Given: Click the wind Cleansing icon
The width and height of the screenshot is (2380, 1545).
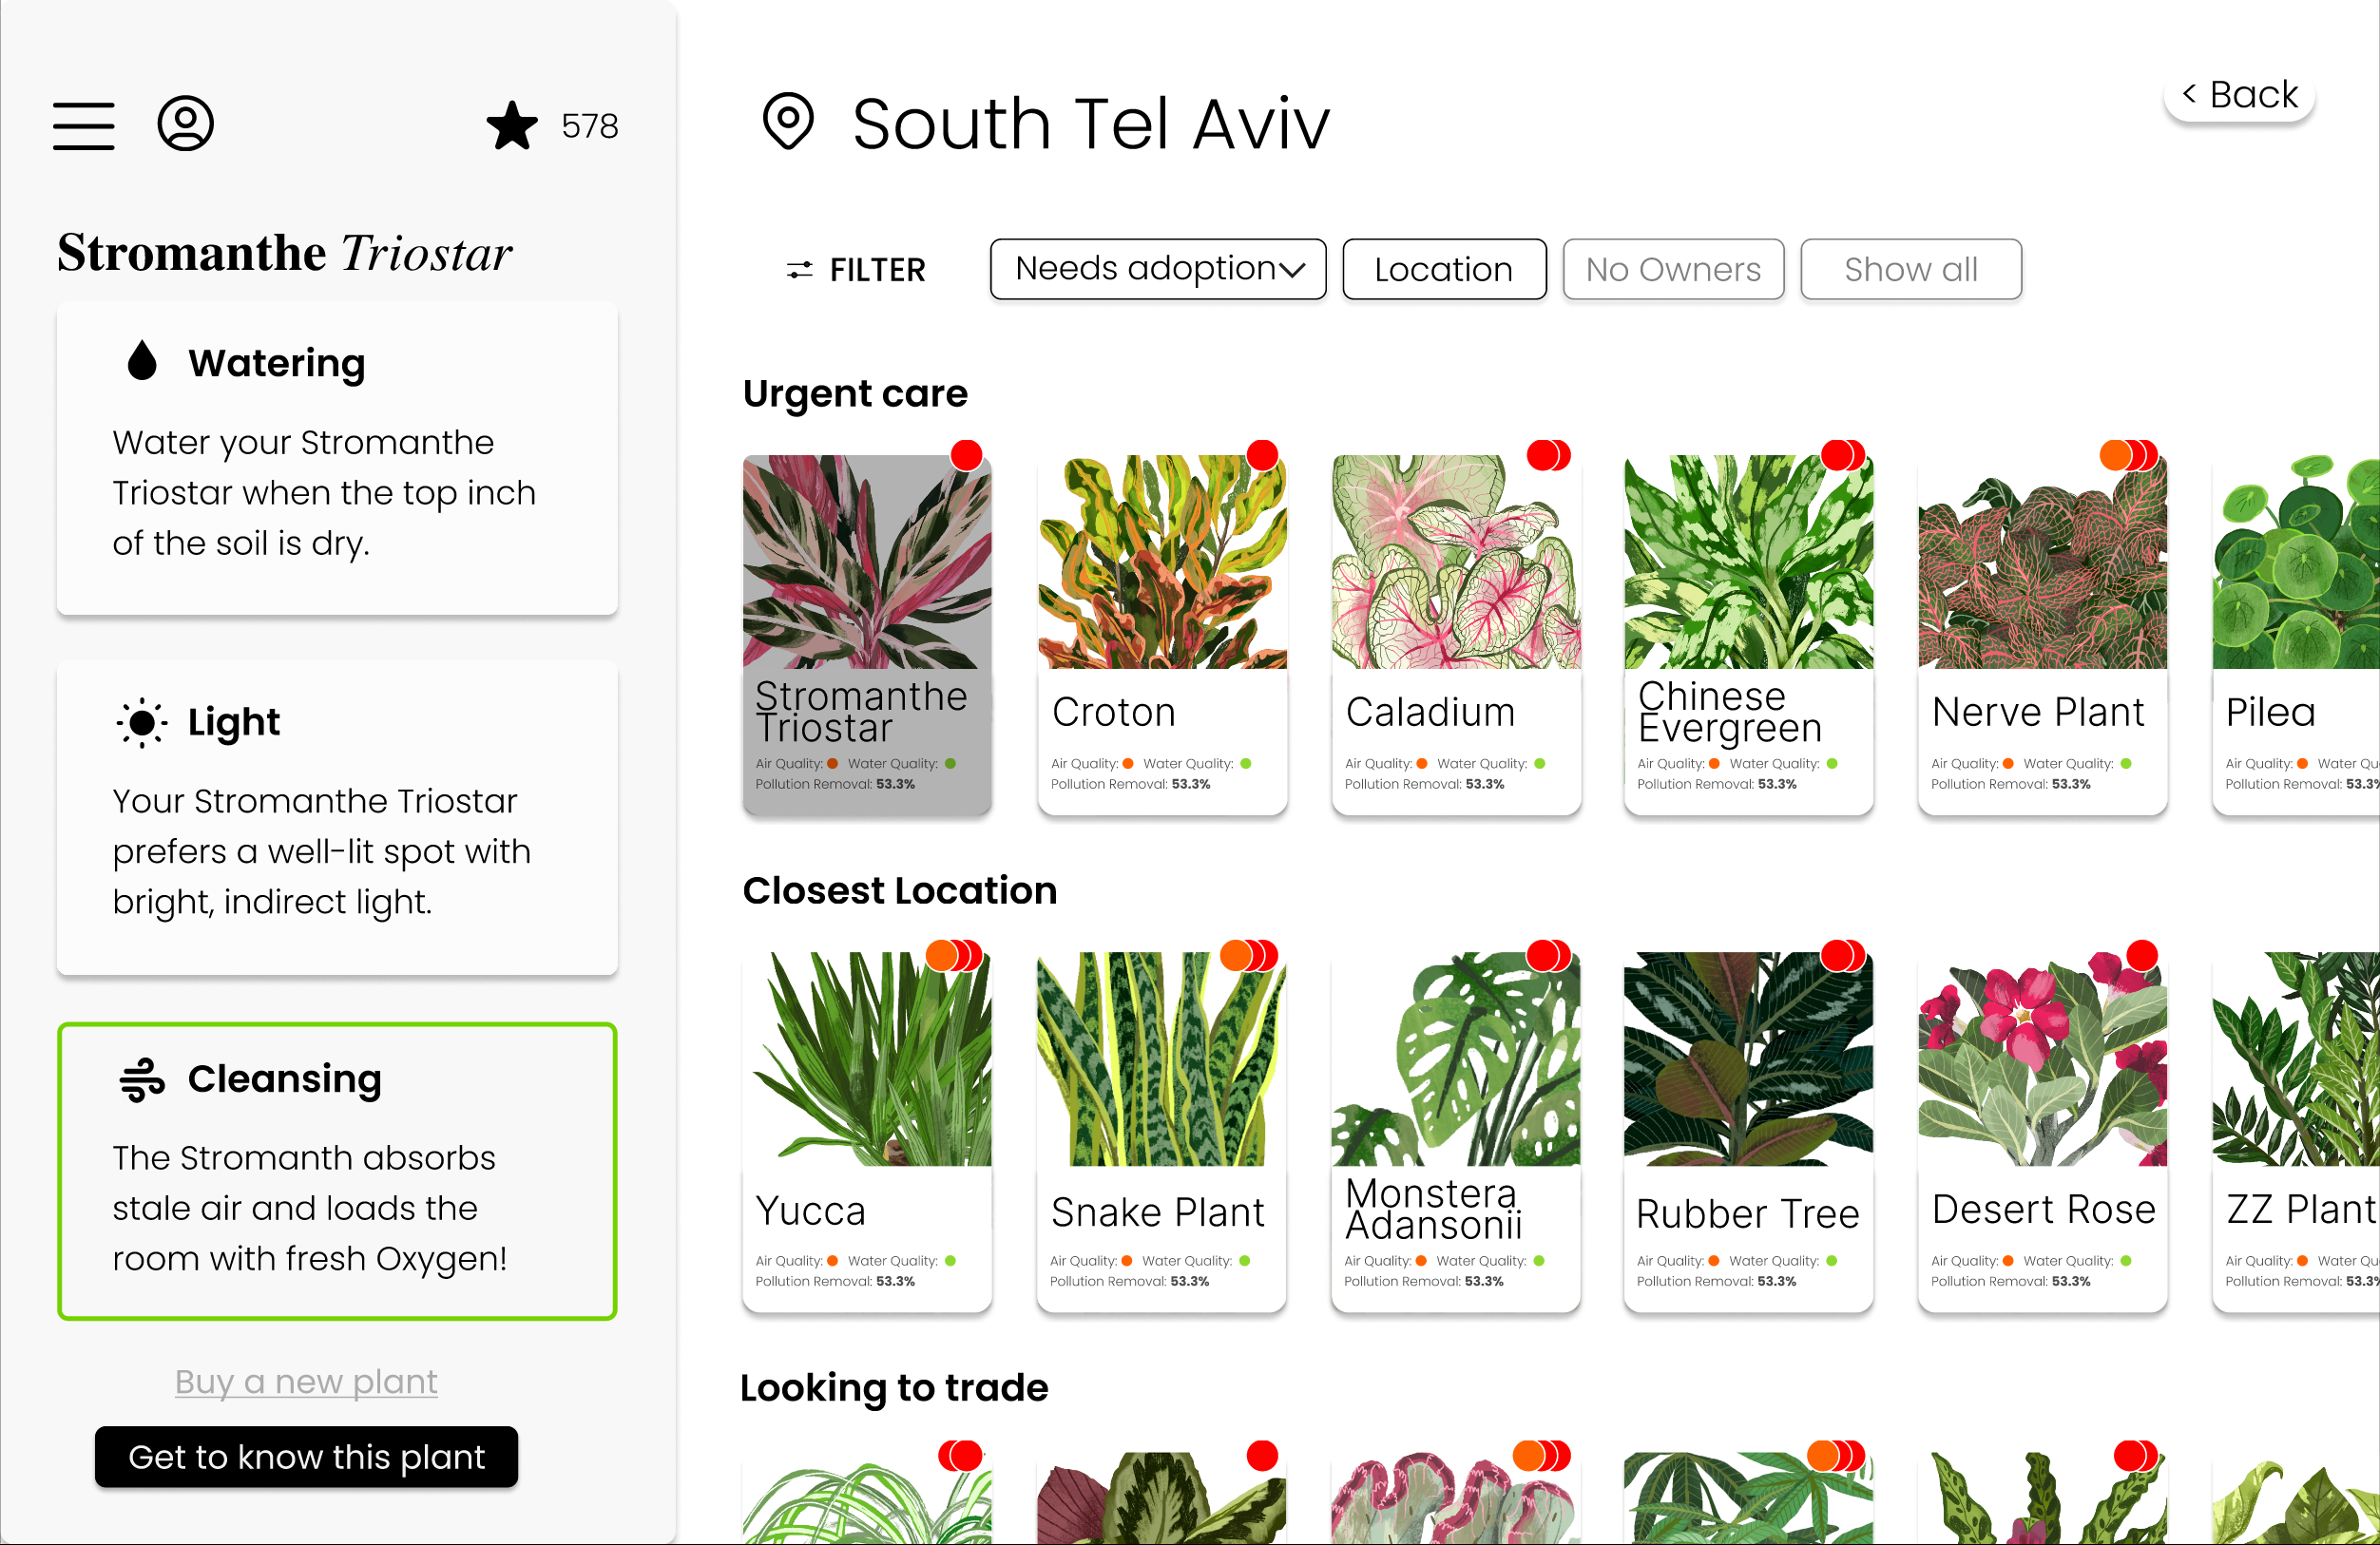Looking at the screenshot, I should coord(142,1080).
